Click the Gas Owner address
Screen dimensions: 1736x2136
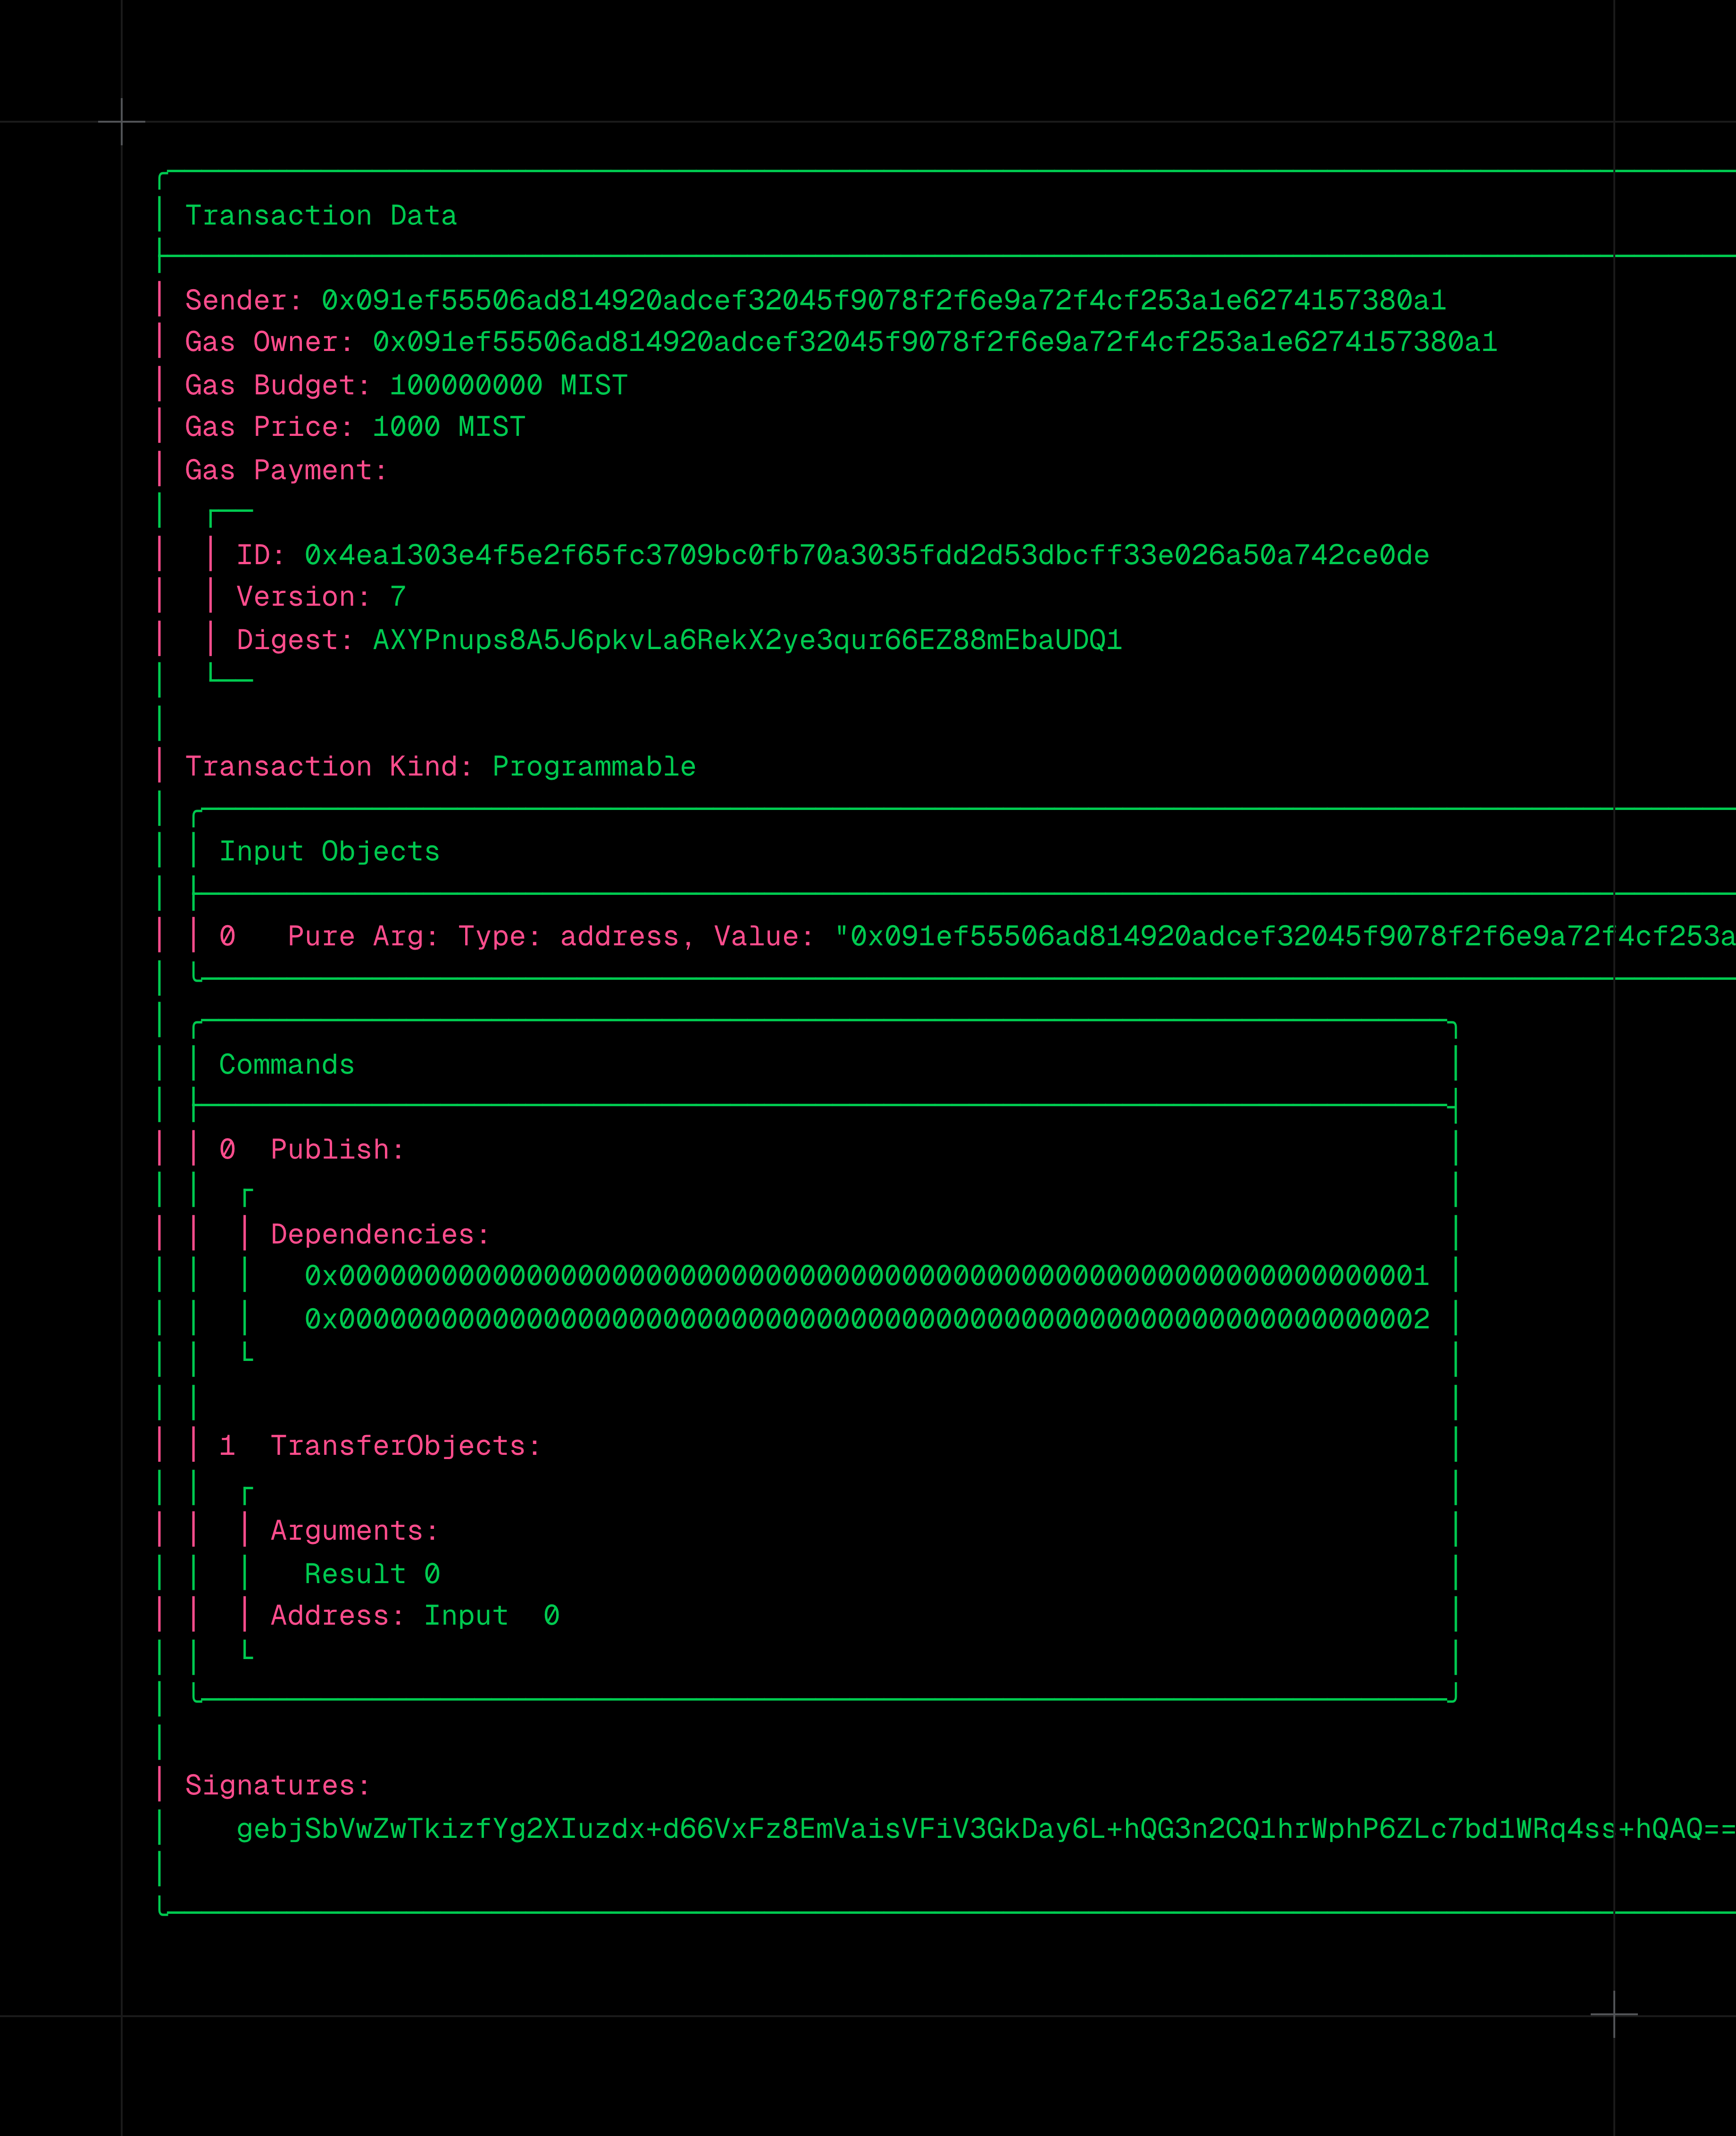(934, 342)
